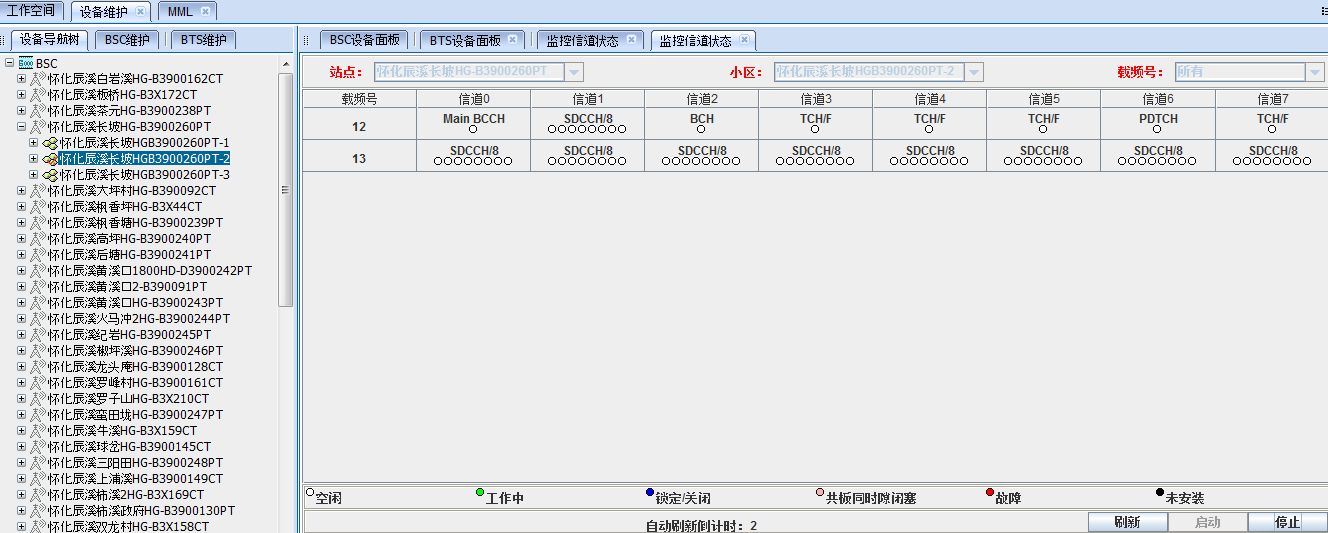
Task: Click tower icon of 怀化辰溪枫香坪HG-B3X44CT
Action: click(39, 207)
